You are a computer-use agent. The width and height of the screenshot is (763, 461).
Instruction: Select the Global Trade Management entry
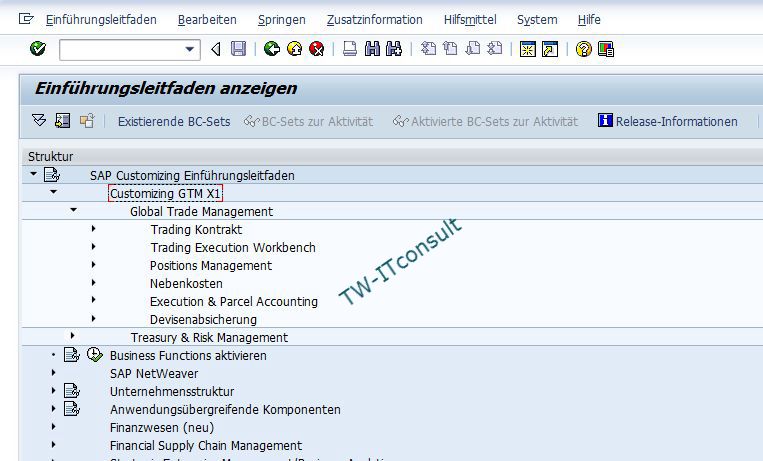tap(201, 211)
